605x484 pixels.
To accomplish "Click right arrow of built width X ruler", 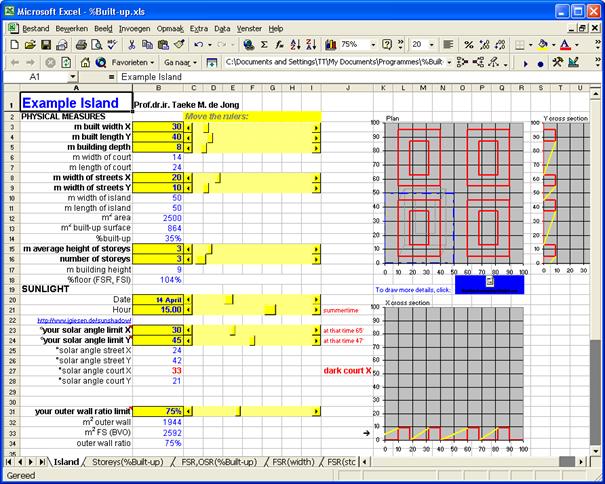I will (x=316, y=127).
